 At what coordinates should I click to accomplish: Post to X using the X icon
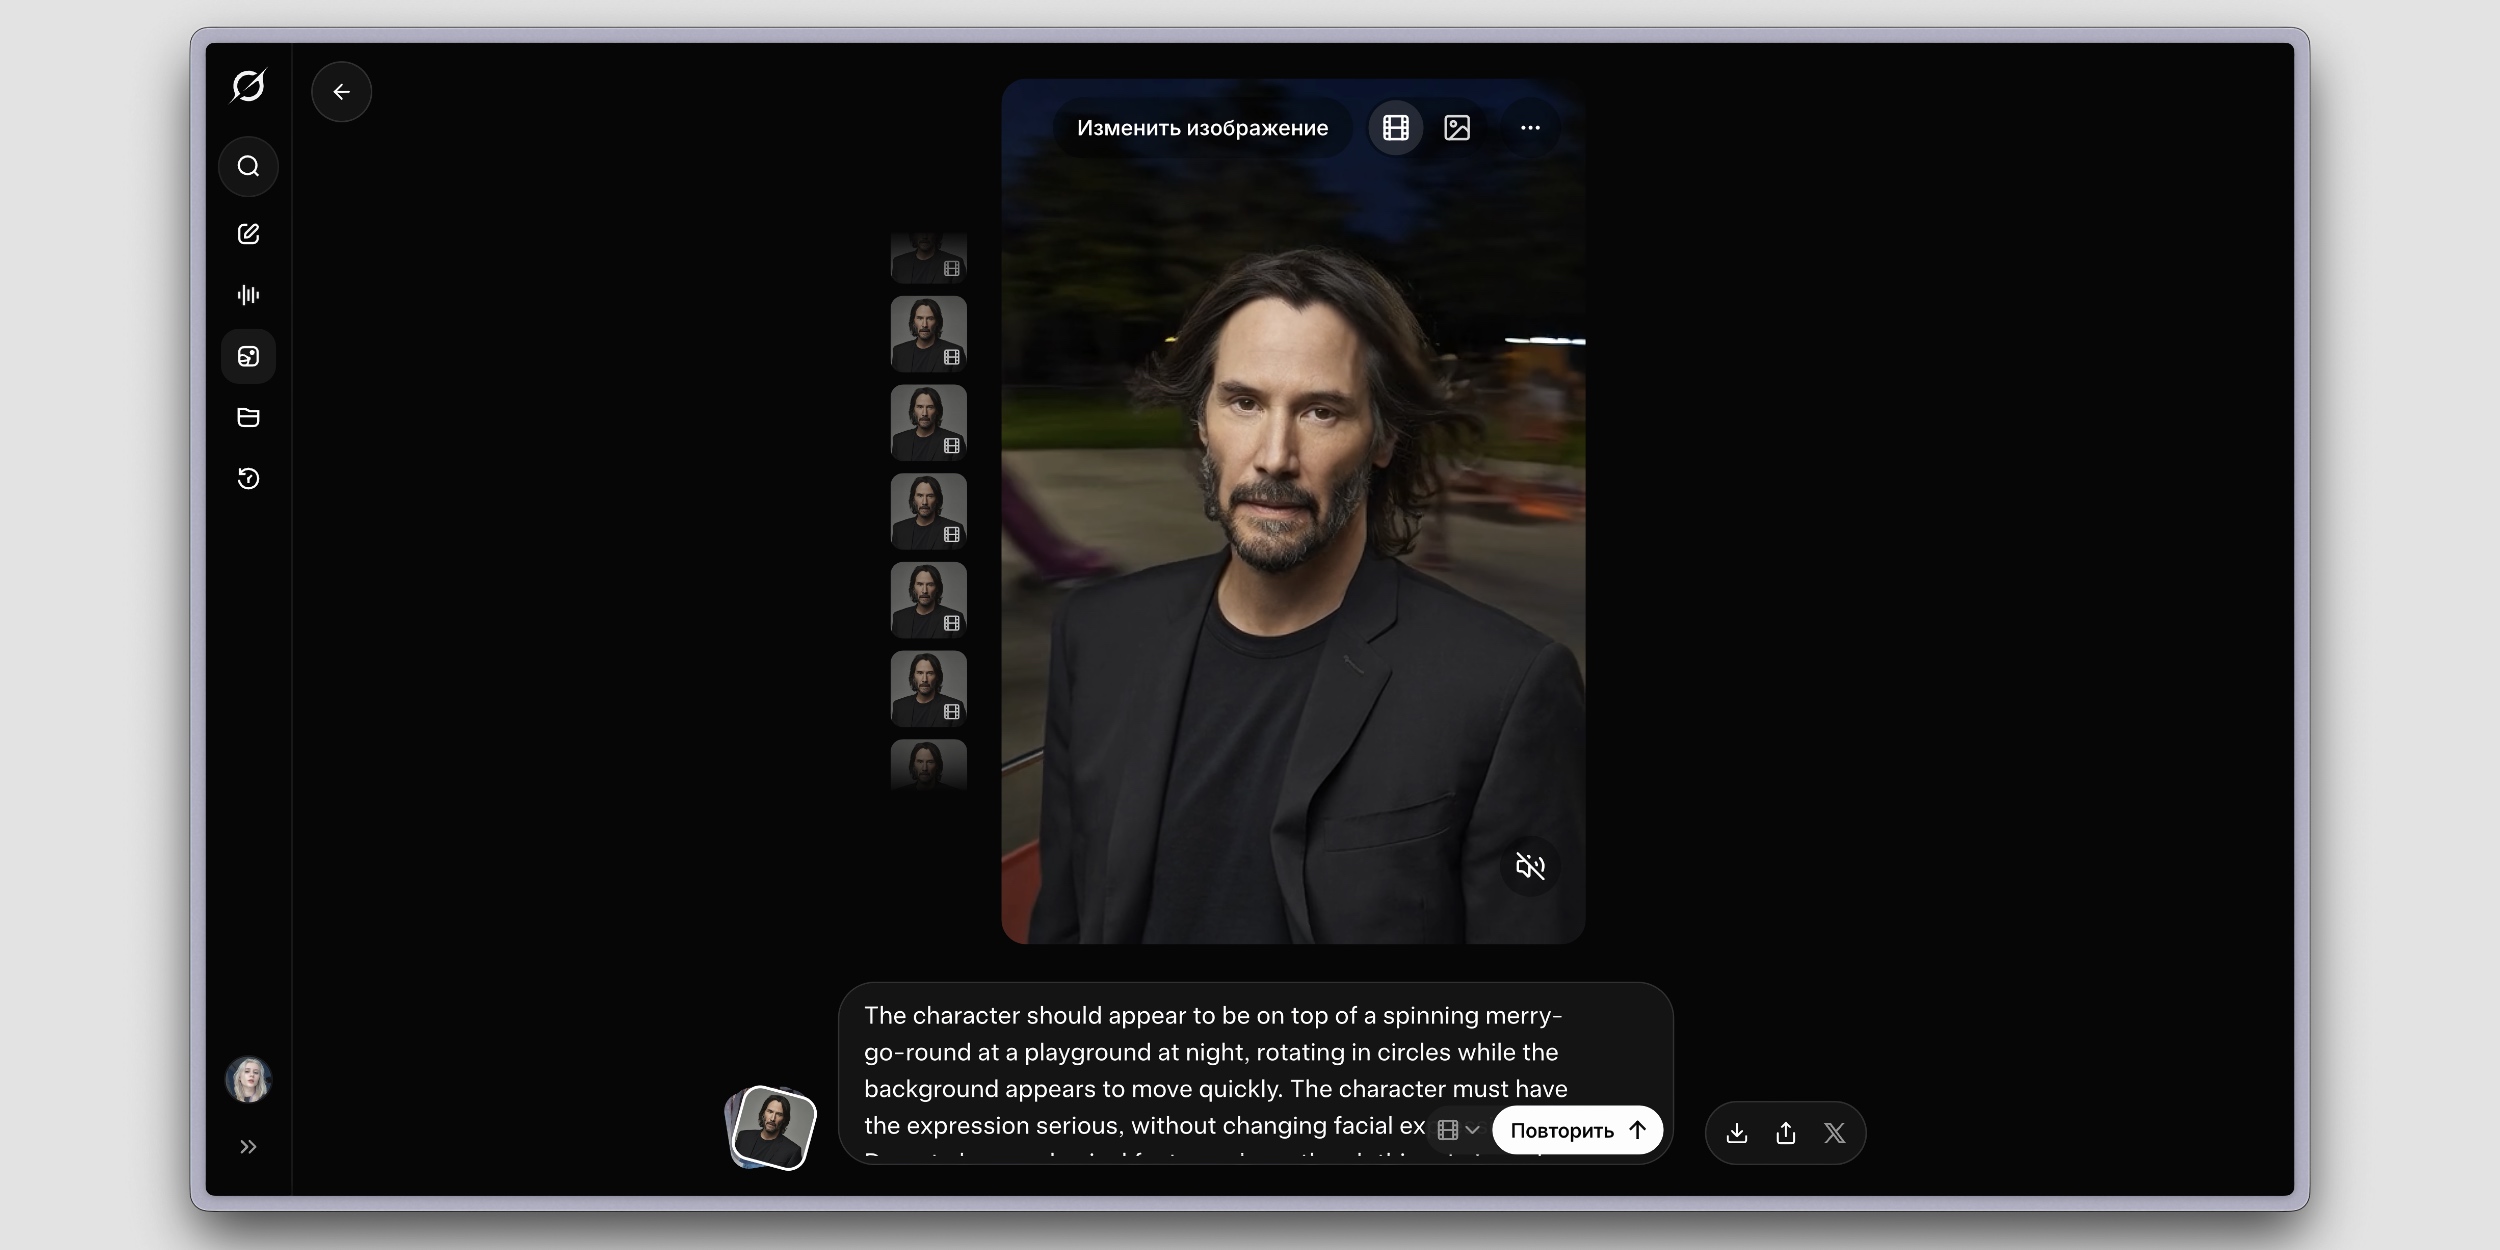click(1834, 1133)
